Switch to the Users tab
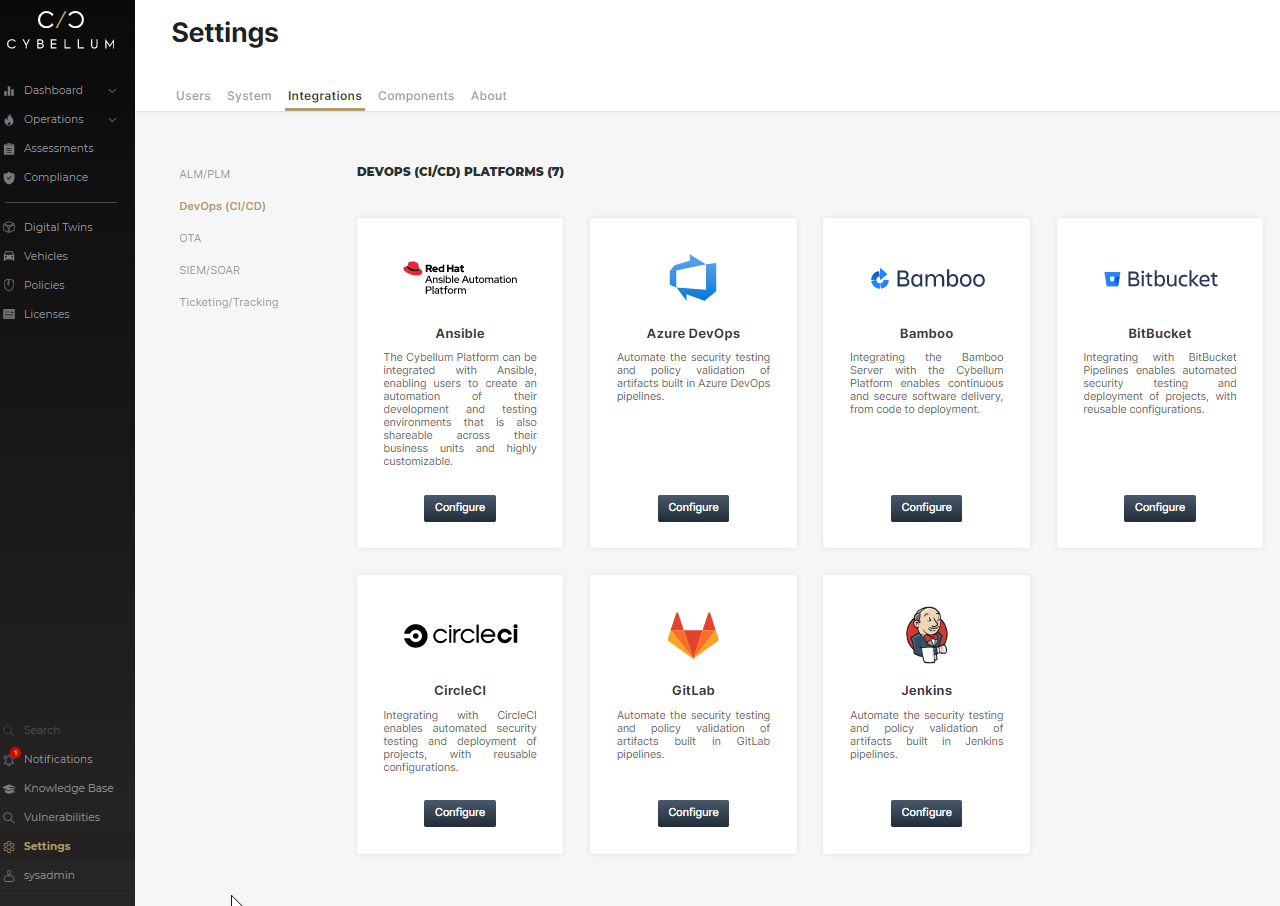 point(193,95)
